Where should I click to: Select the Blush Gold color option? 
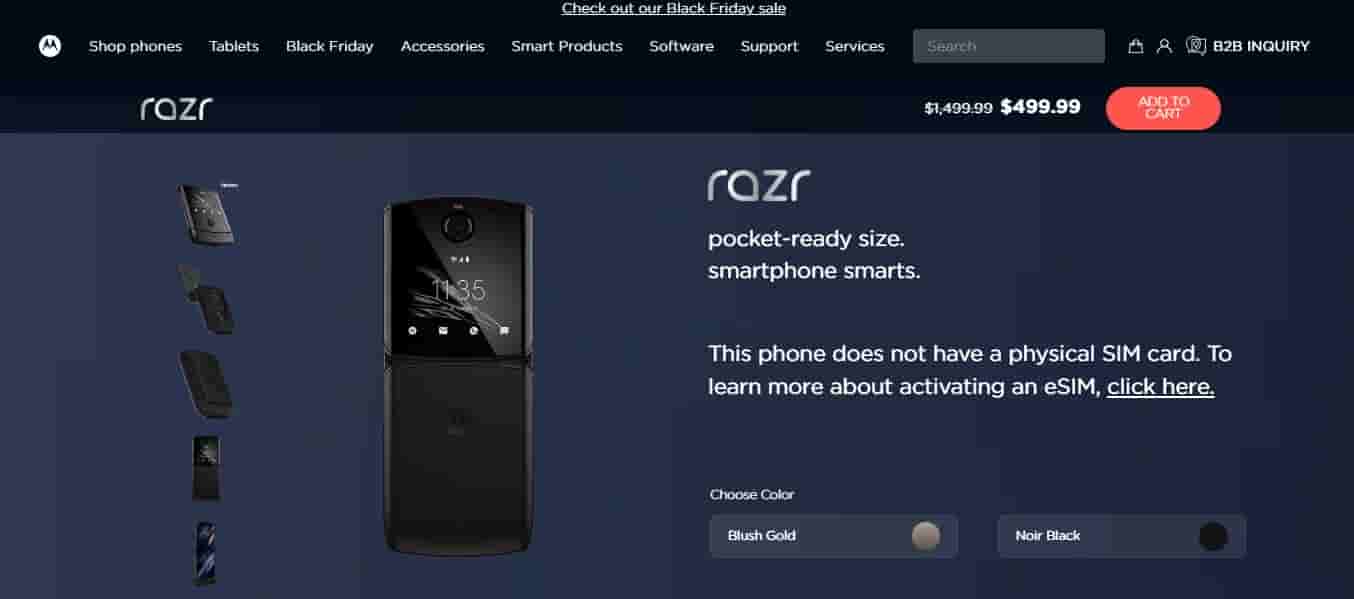click(834, 536)
